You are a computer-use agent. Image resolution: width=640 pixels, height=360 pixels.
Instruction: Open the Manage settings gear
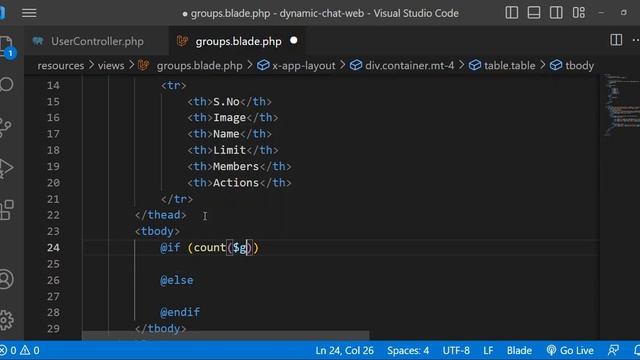point(7,320)
